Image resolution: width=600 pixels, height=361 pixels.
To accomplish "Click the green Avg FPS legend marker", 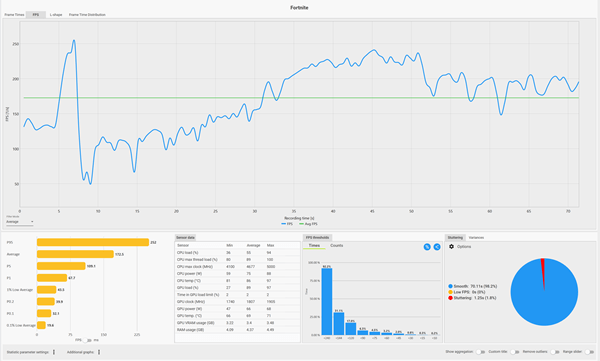I will (x=301, y=224).
